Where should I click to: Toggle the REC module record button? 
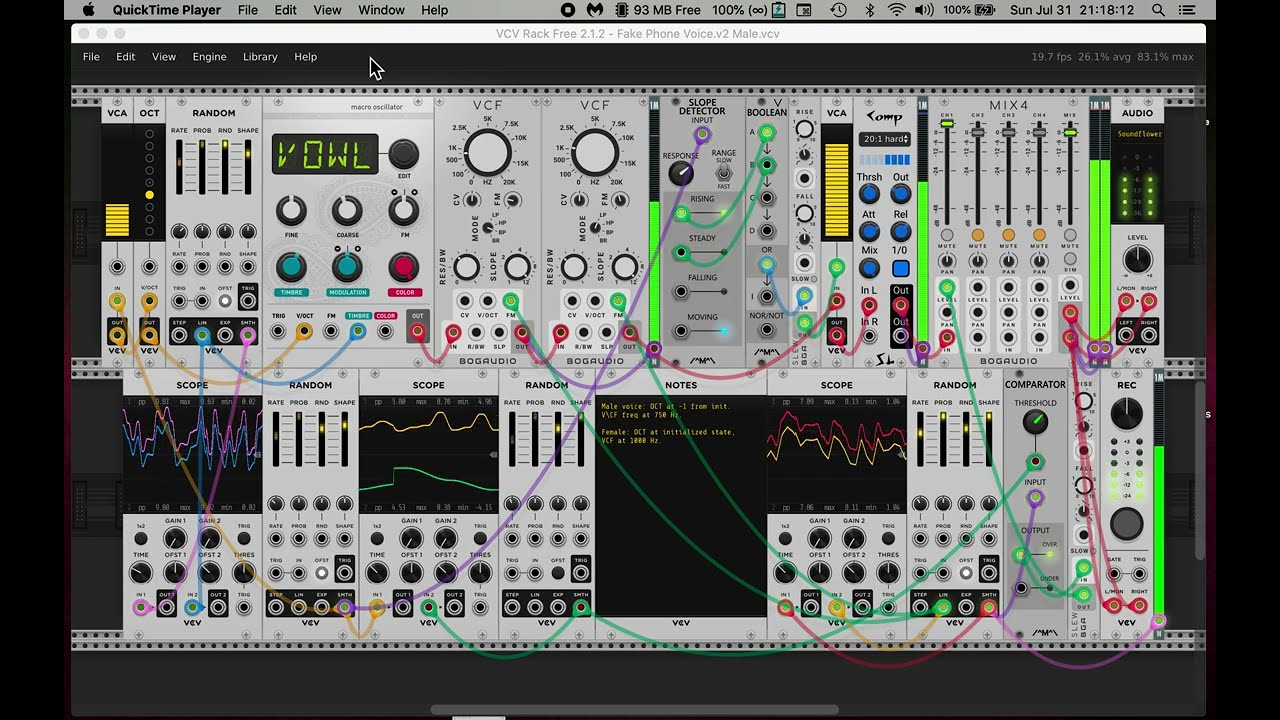coord(1127,523)
